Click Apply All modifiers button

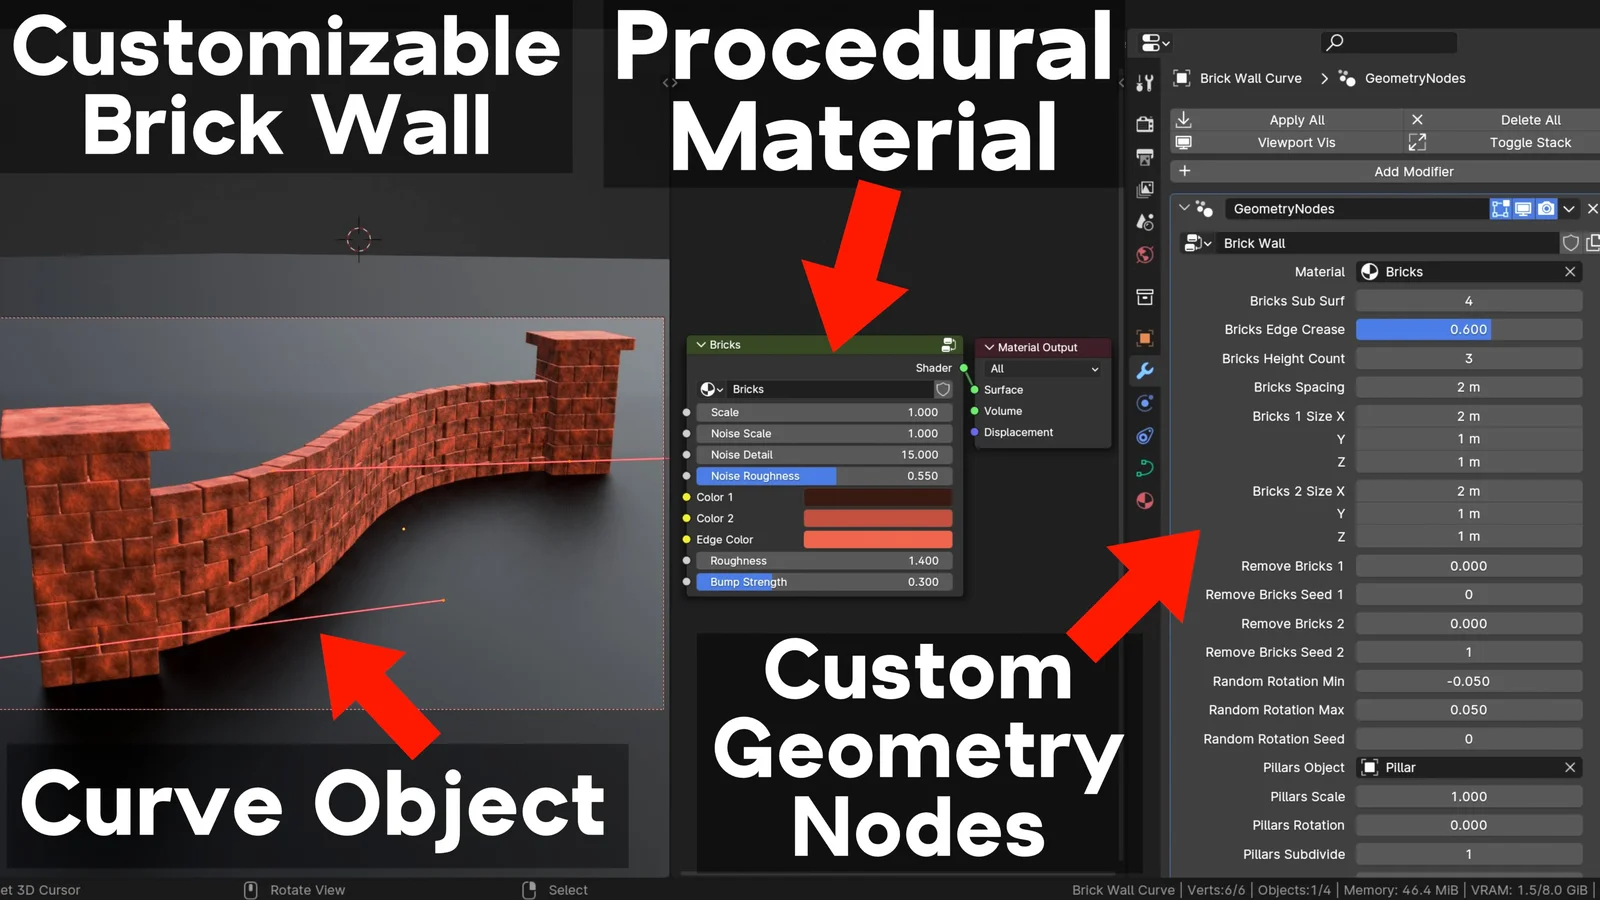[1296, 120]
